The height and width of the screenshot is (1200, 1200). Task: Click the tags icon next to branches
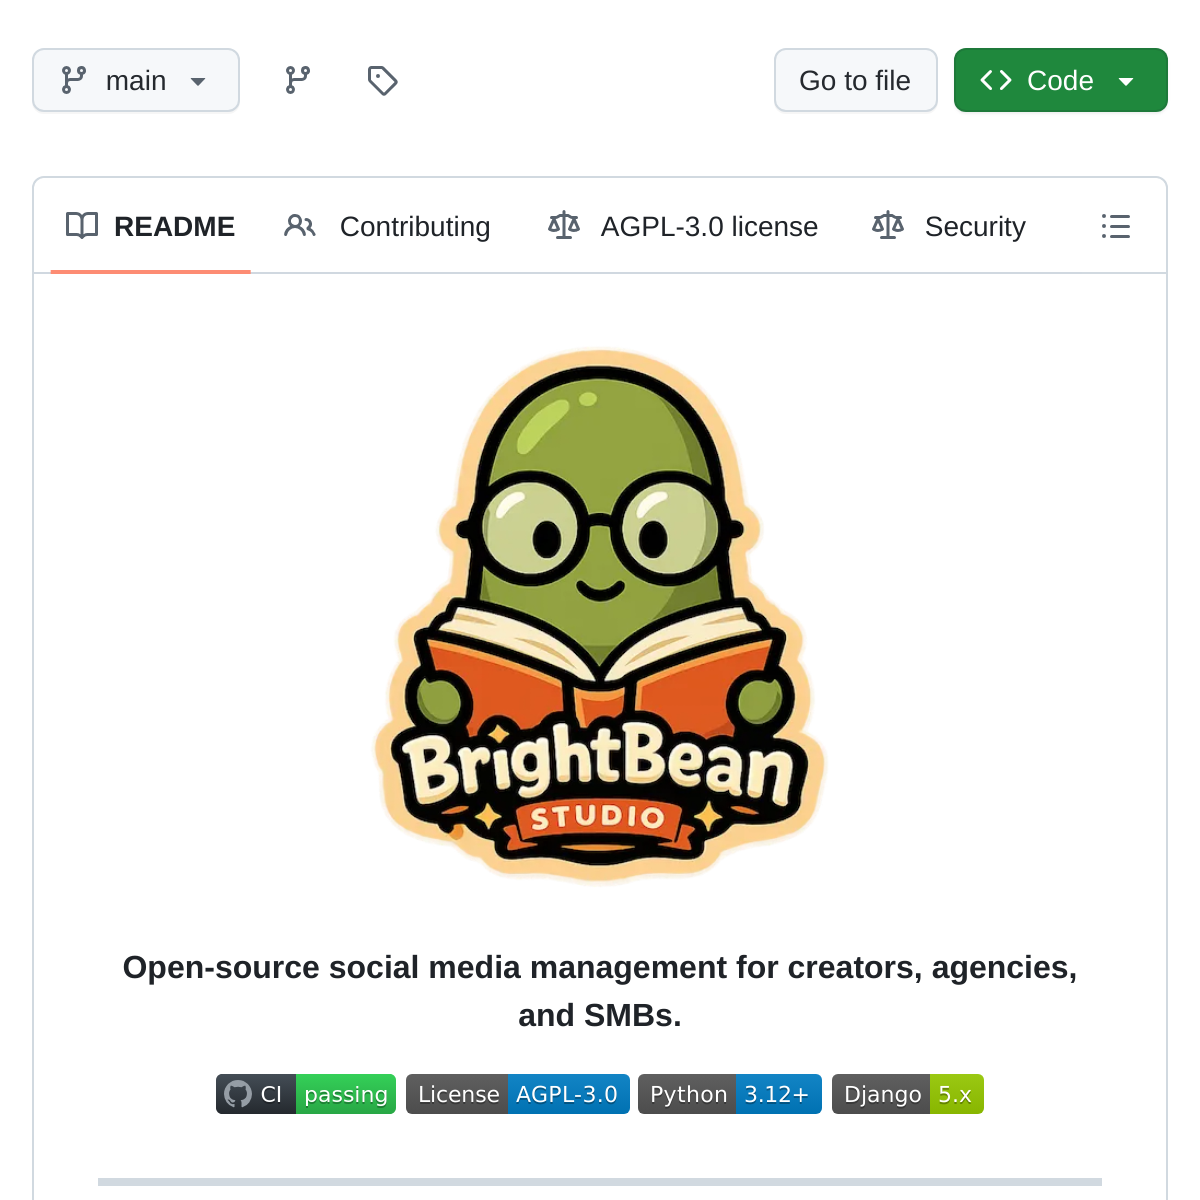point(382,80)
